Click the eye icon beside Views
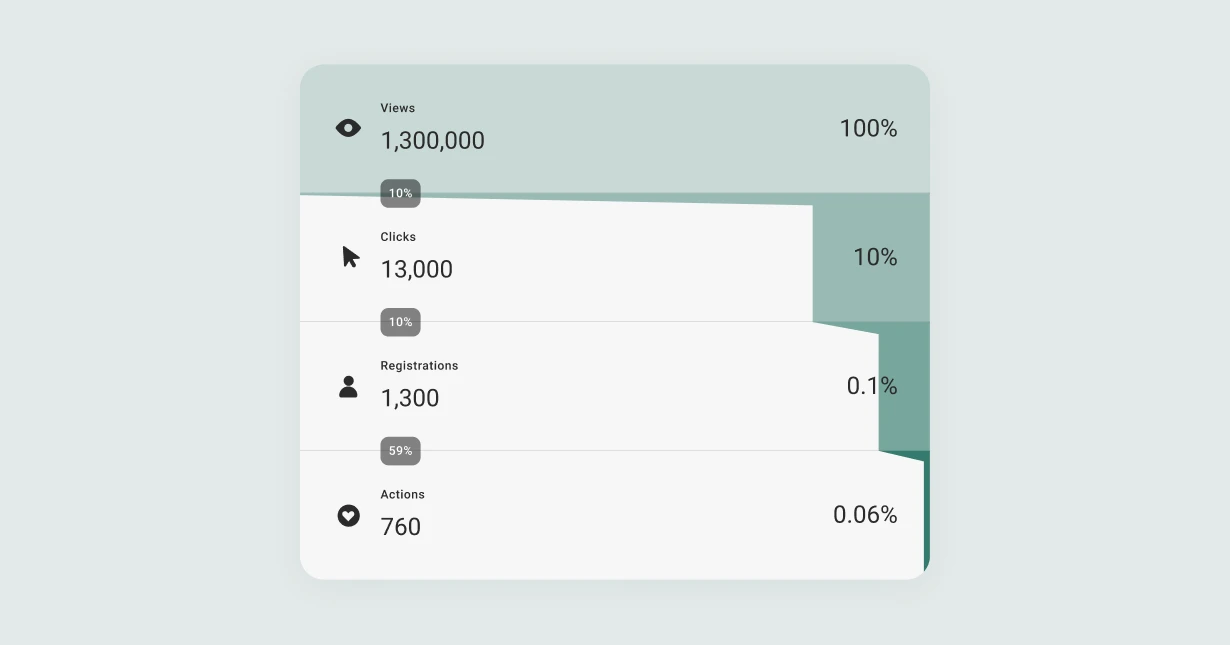Screen dimensions: 1230x645 tap(348, 128)
